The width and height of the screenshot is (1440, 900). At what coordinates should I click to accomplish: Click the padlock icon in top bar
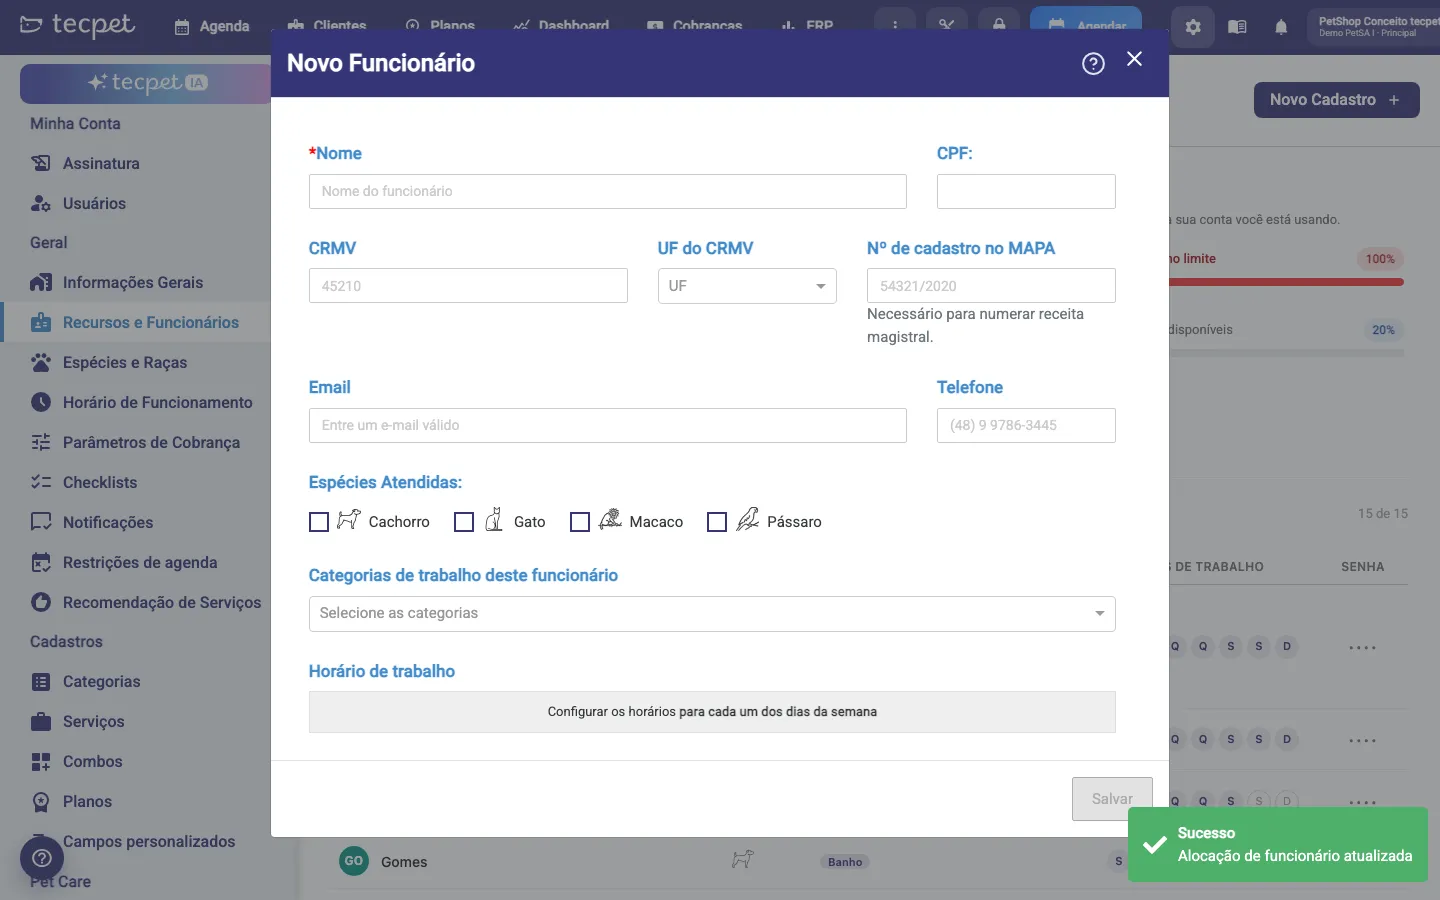998,25
